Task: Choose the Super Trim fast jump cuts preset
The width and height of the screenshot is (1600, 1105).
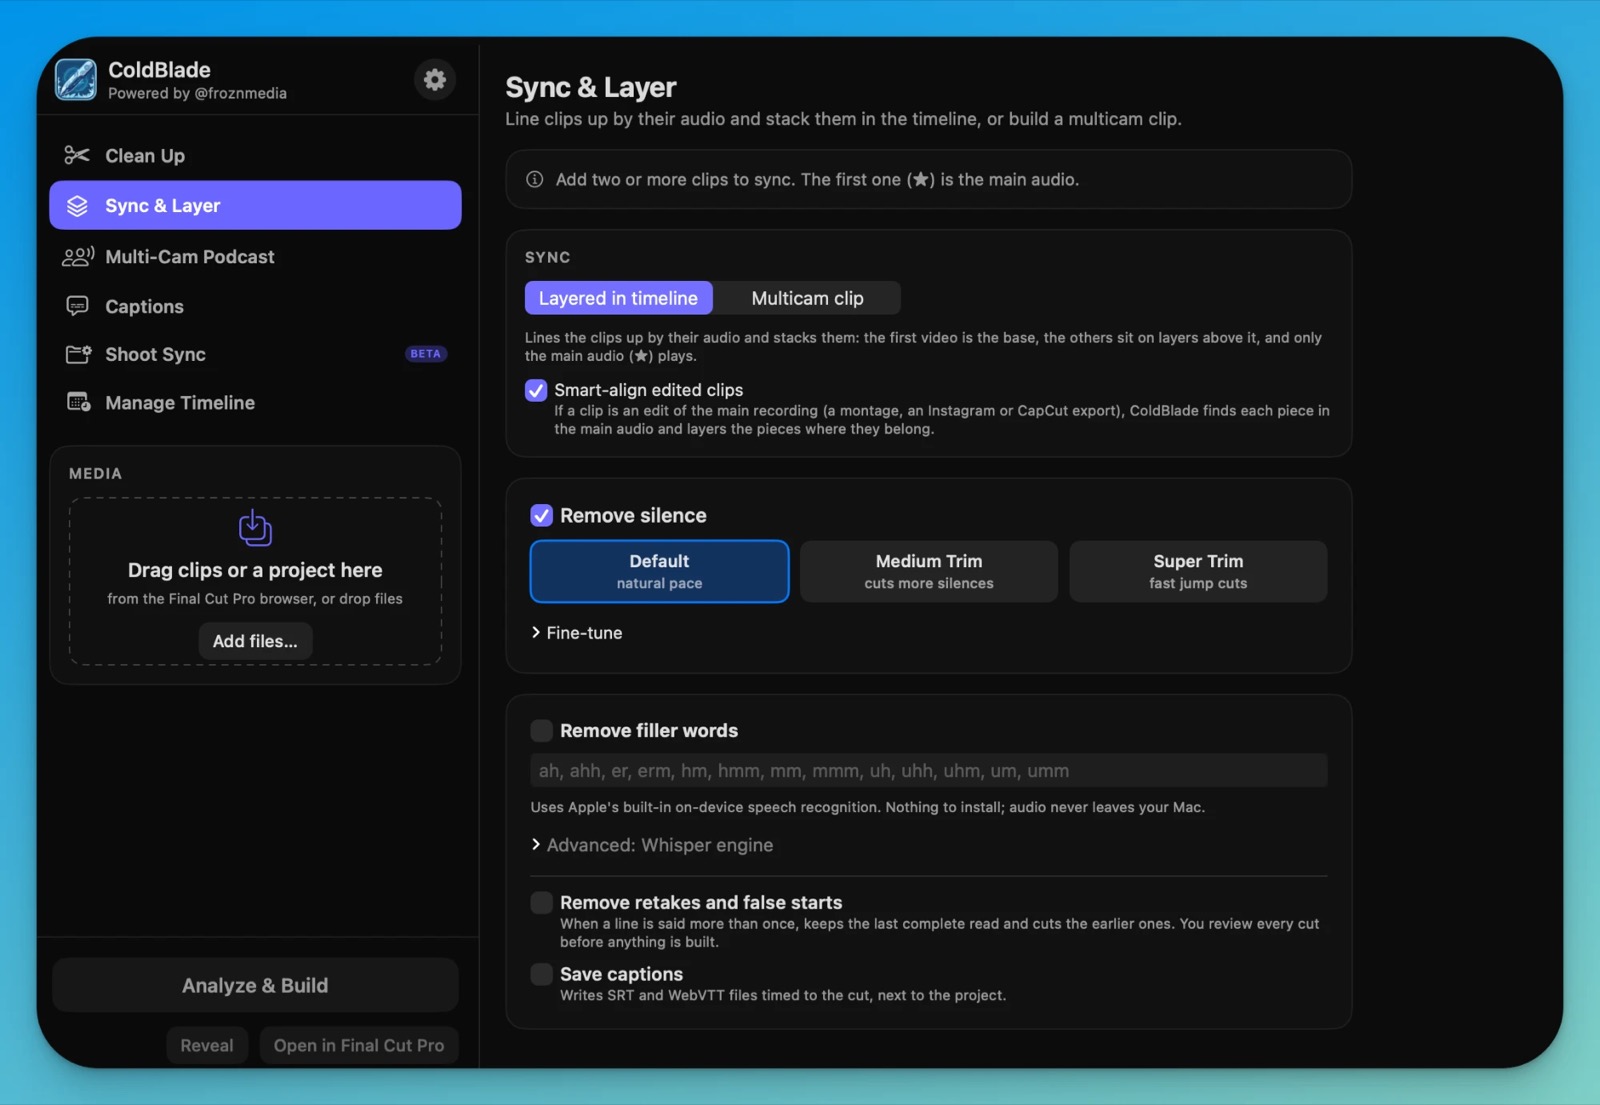Action: pyautogui.click(x=1198, y=571)
